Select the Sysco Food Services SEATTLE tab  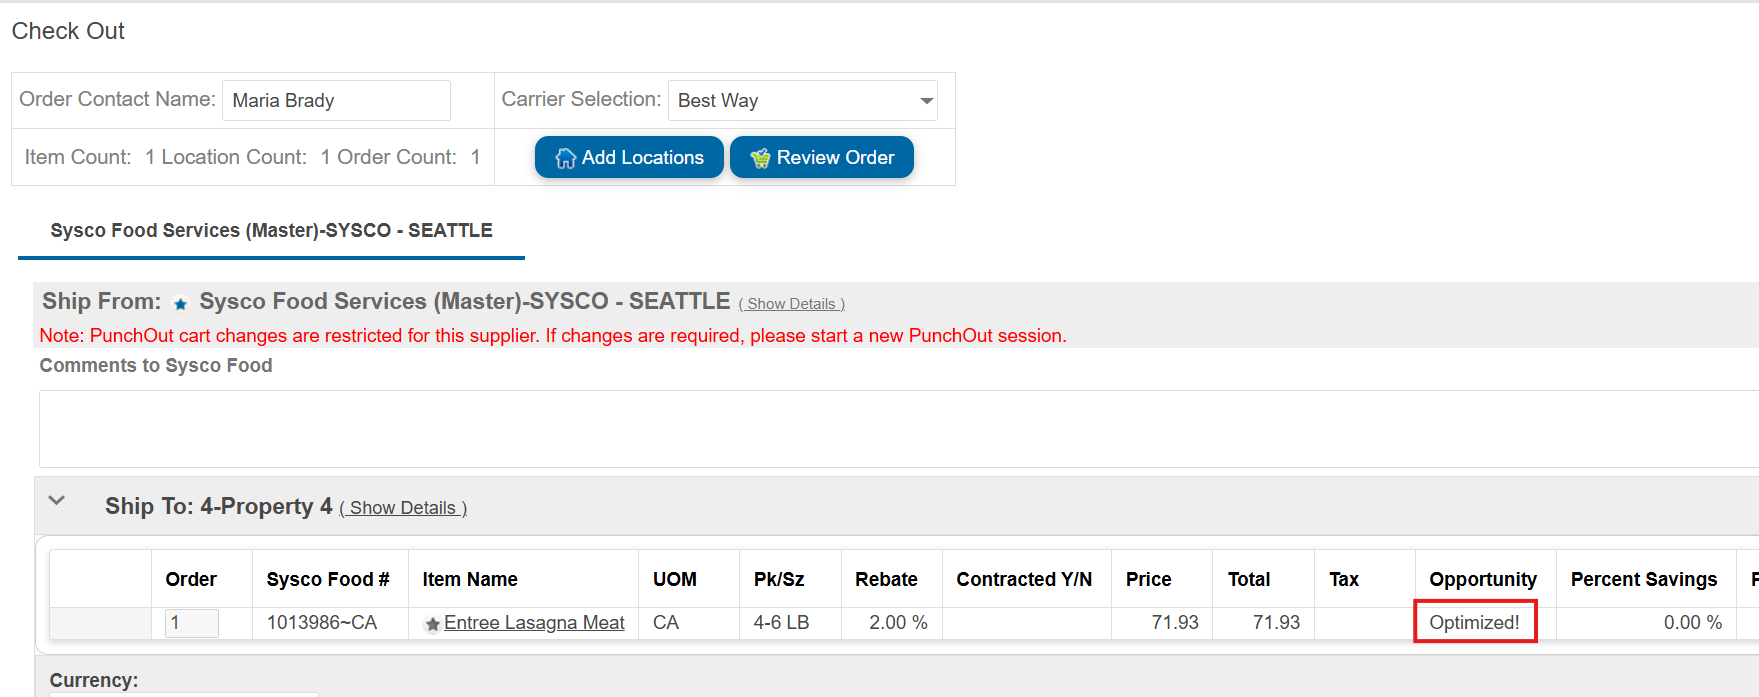271,231
